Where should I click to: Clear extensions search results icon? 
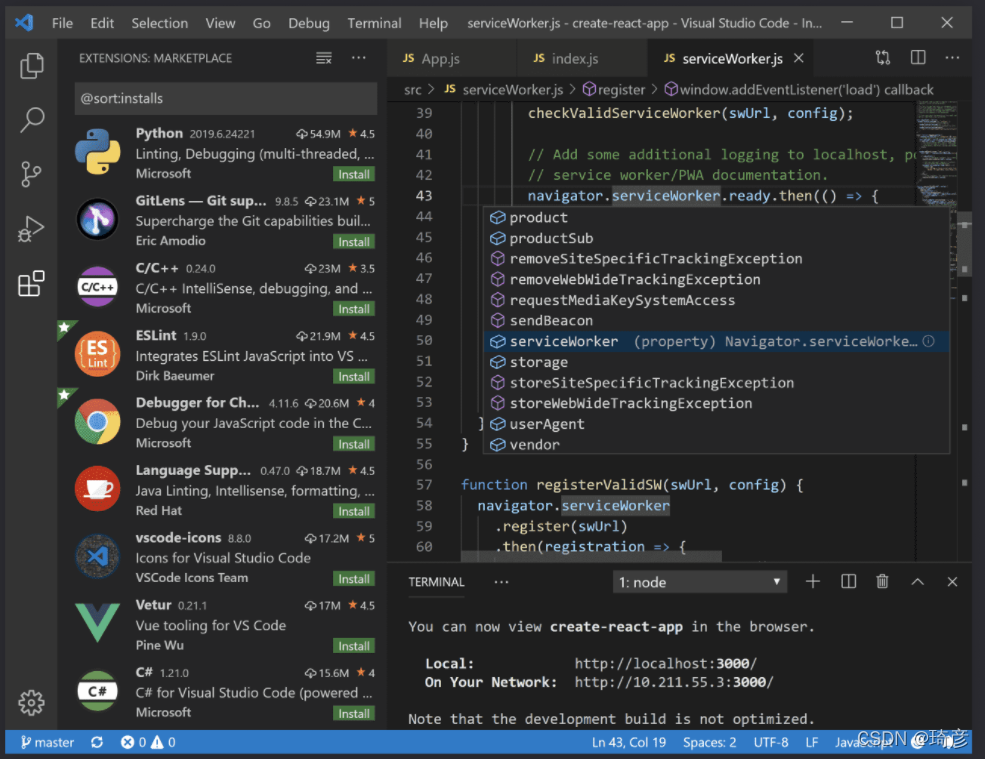pos(324,58)
